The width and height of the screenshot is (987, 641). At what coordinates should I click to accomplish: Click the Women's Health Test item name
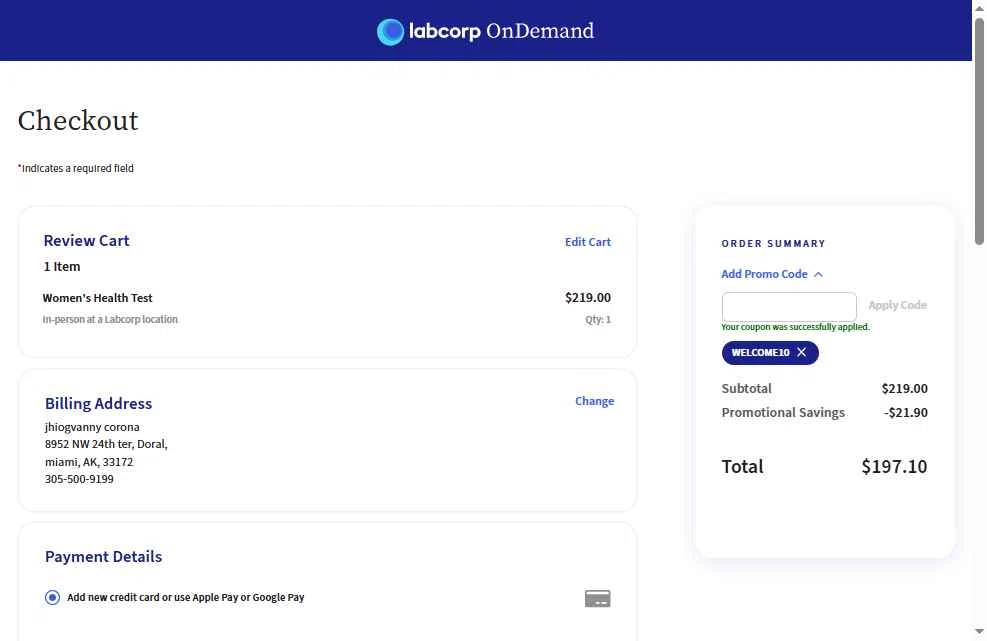coord(98,298)
